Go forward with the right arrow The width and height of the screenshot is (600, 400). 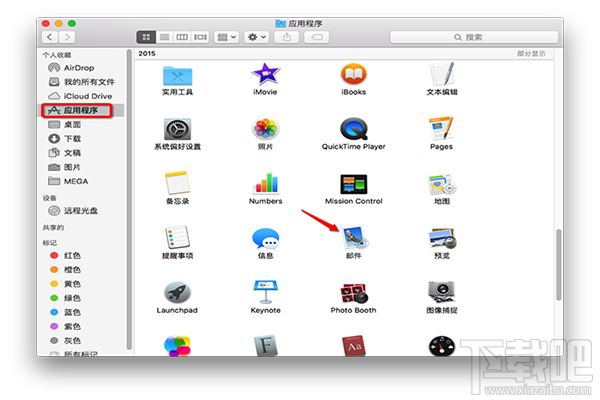[x=67, y=37]
